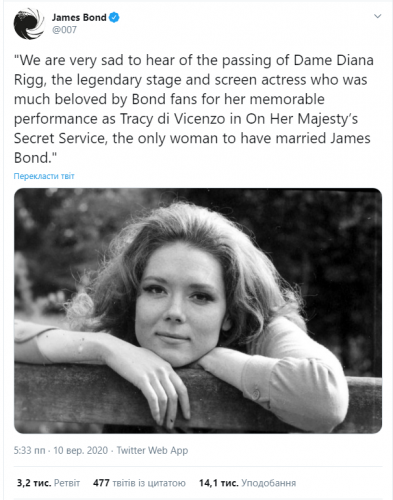Screen dimensions: 393x500
Task: Click the James Bond profile avatar
Action: pyautogui.click(x=29, y=24)
